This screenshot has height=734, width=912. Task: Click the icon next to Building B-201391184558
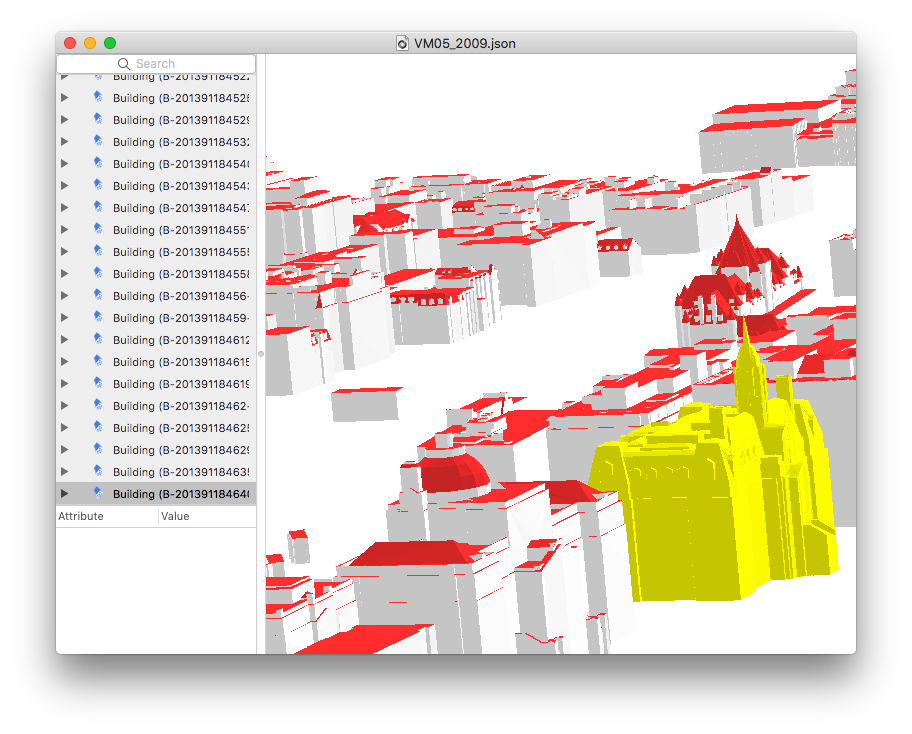coord(98,274)
